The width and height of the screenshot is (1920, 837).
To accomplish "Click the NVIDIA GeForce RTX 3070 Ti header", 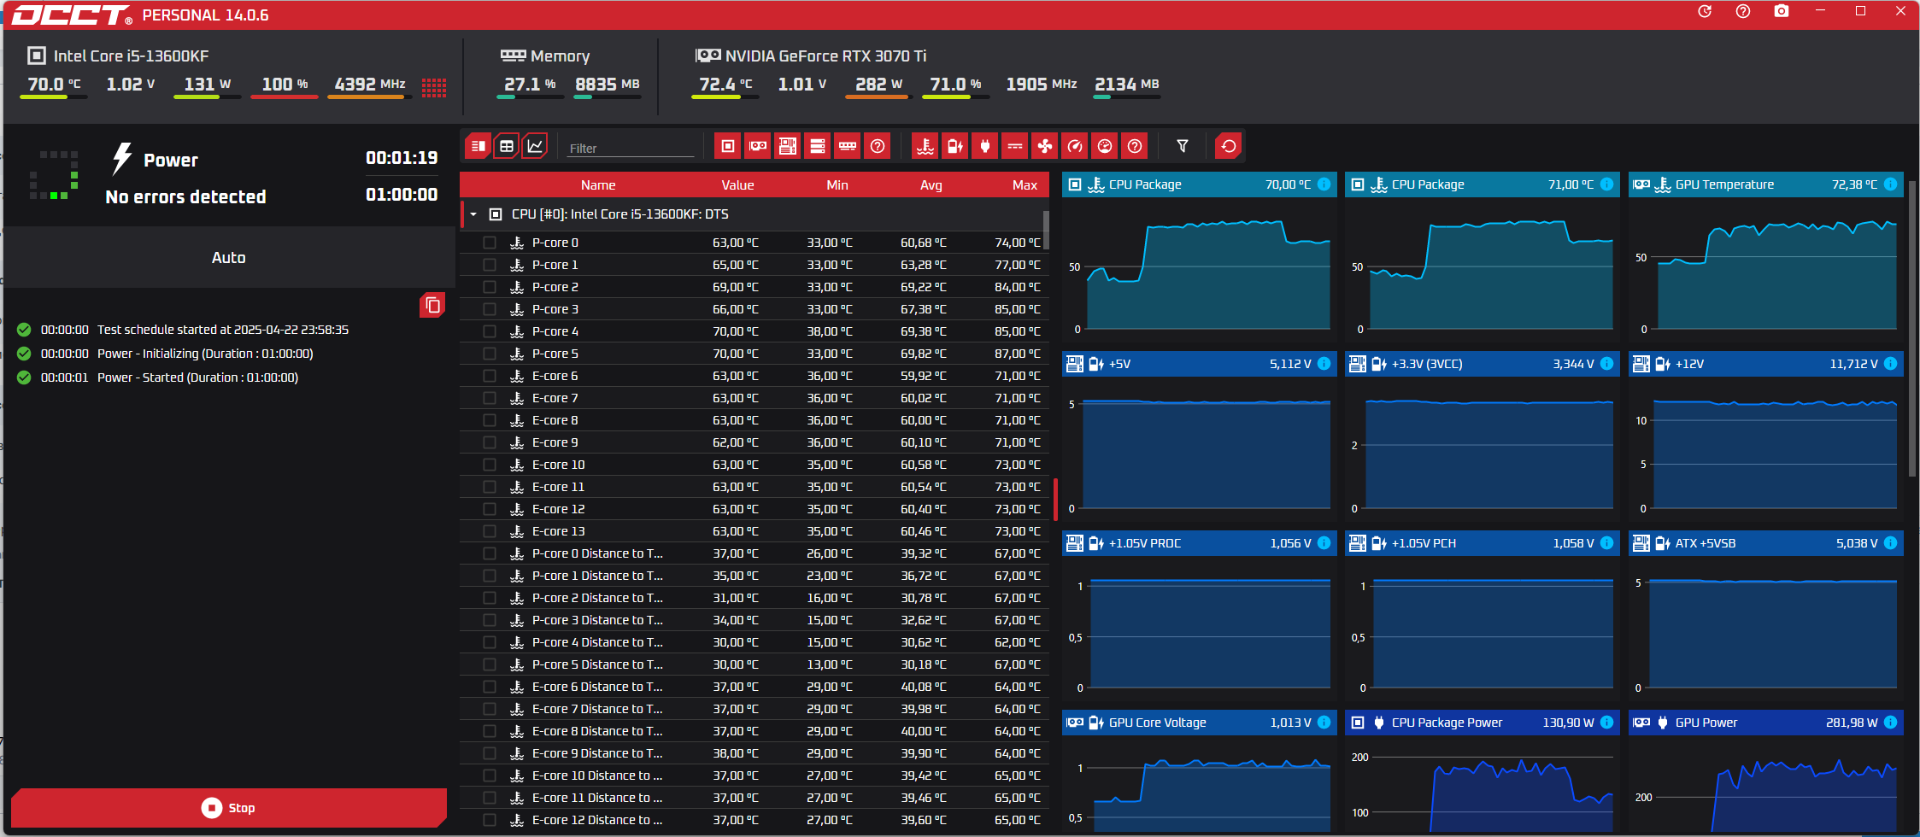I will (x=811, y=56).
